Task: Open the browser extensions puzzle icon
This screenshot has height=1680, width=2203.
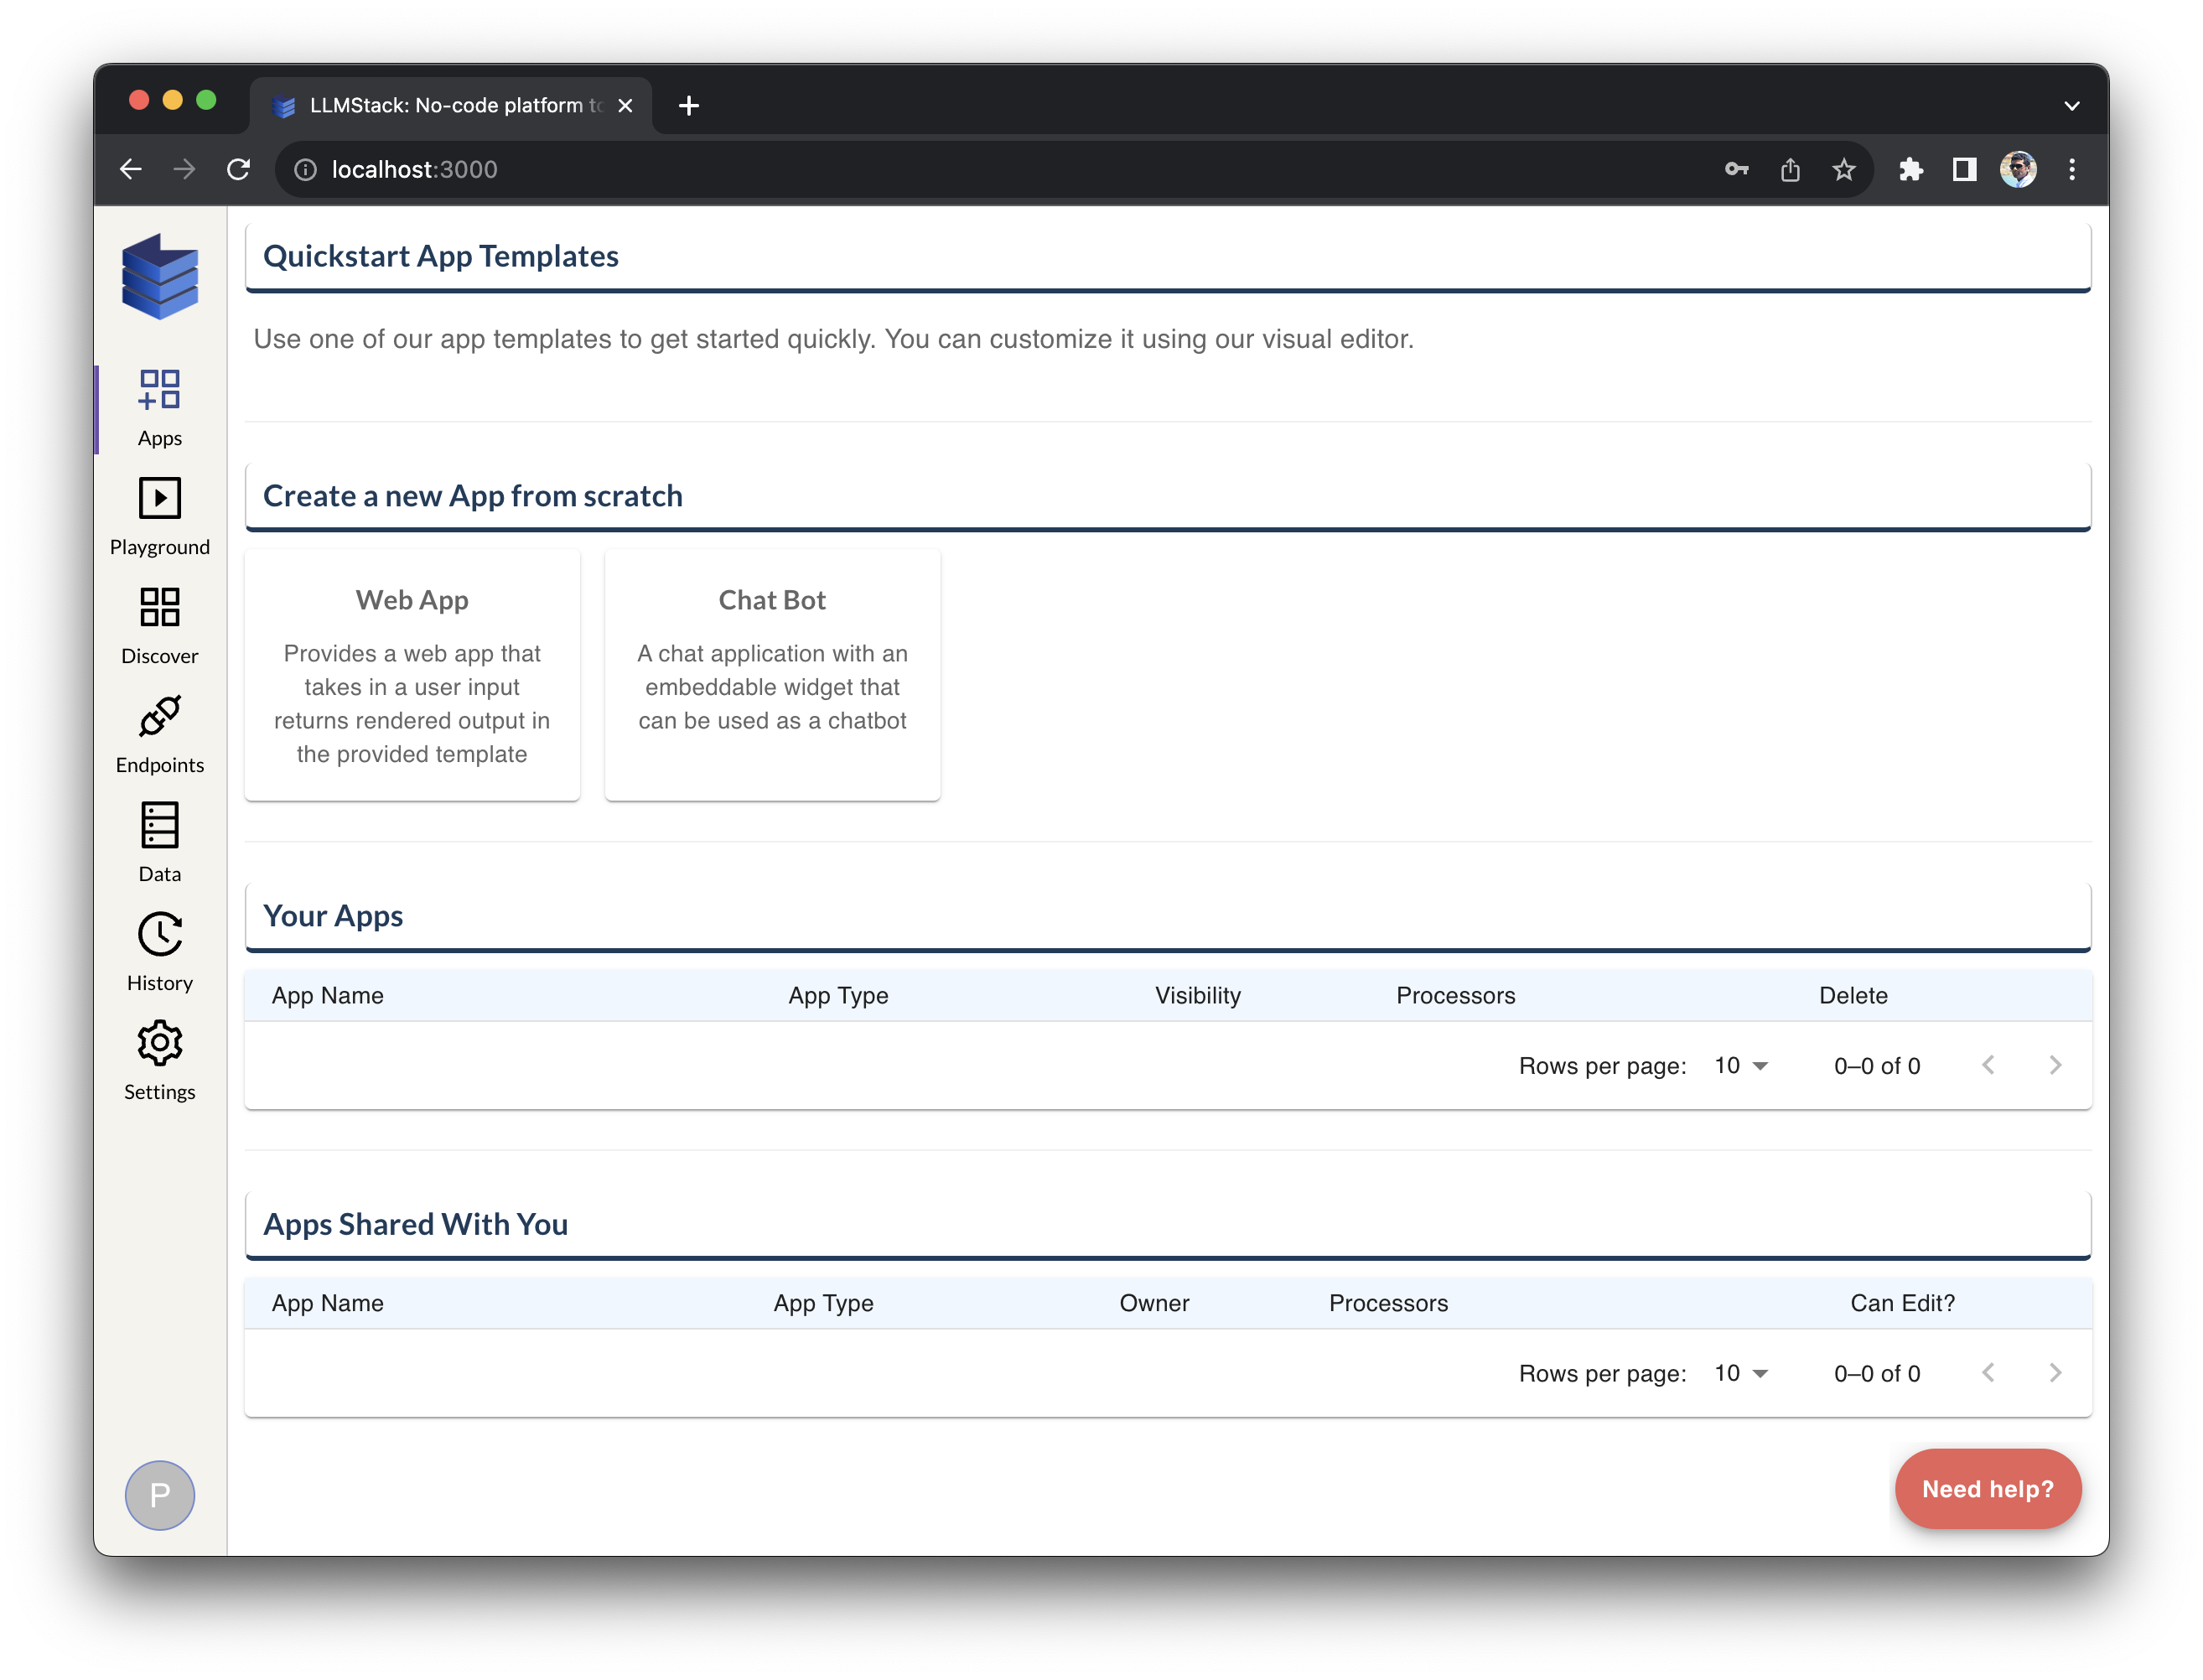Action: coord(1910,170)
